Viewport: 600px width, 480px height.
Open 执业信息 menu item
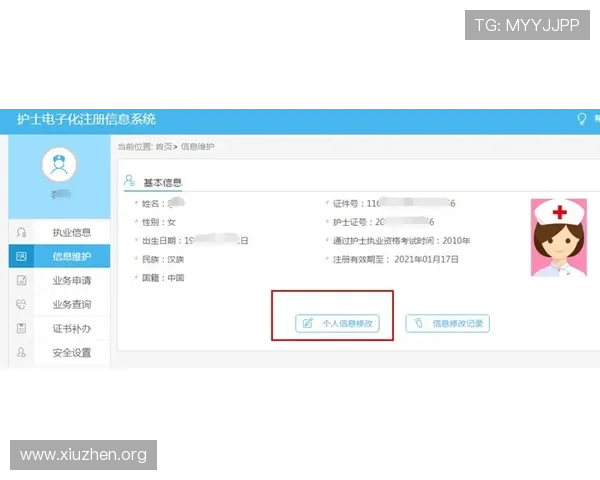point(72,232)
